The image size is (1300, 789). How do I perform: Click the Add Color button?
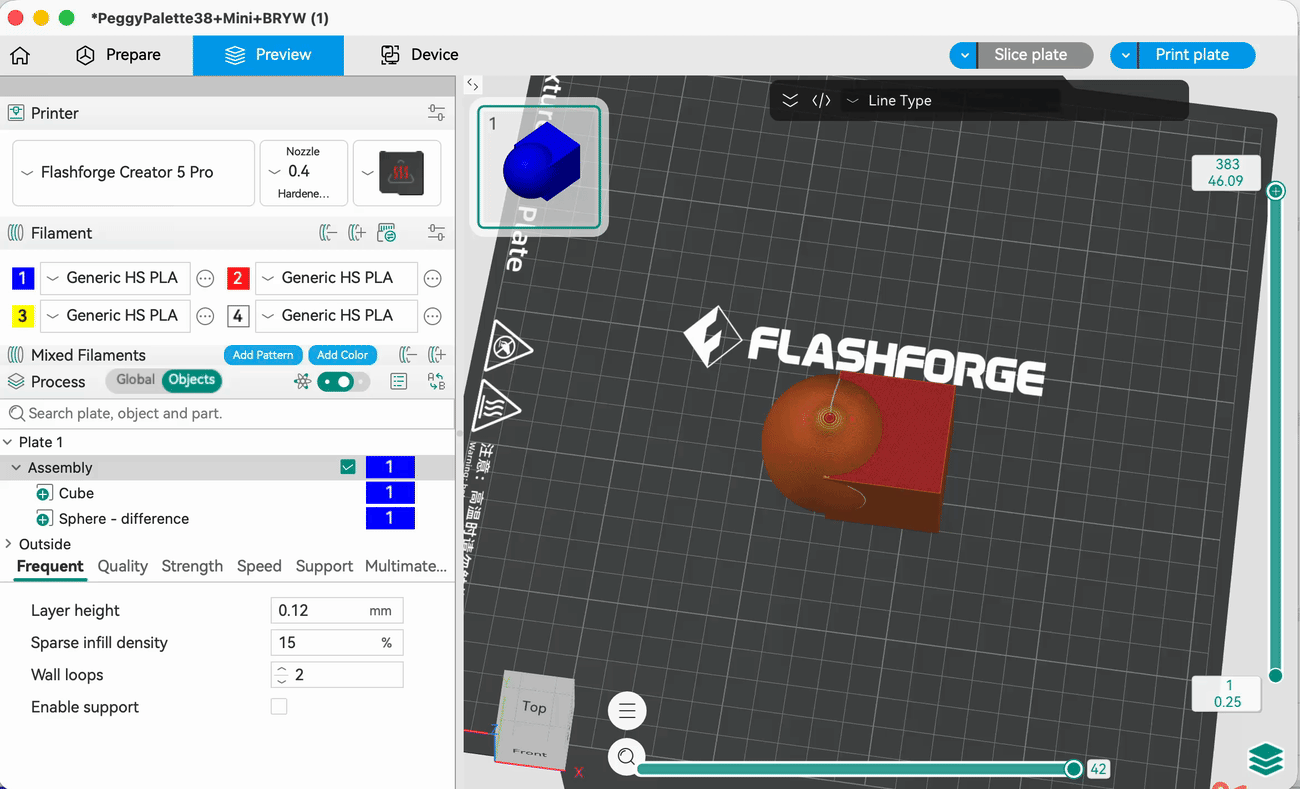[342, 355]
